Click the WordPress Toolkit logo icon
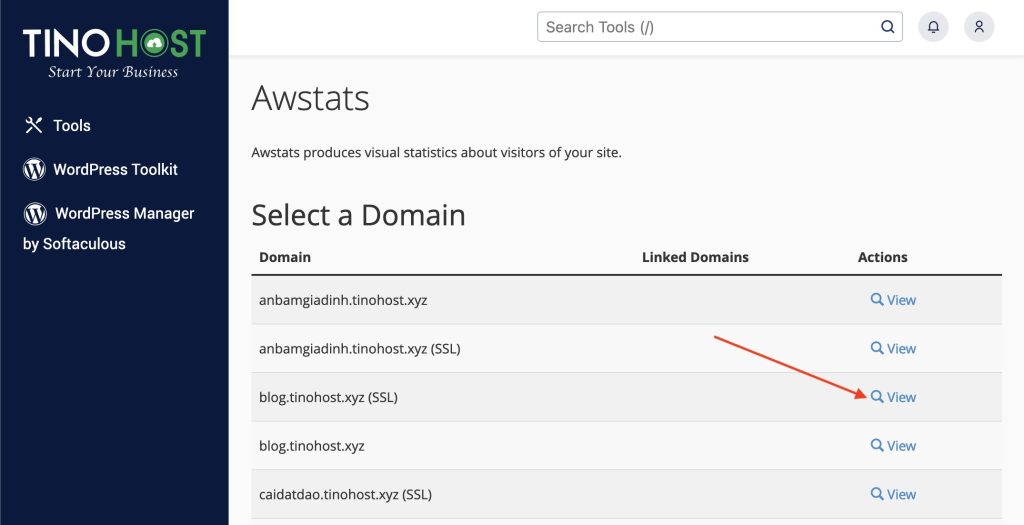Image resolution: width=1024 pixels, height=525 pixels. tap(34, 169)
